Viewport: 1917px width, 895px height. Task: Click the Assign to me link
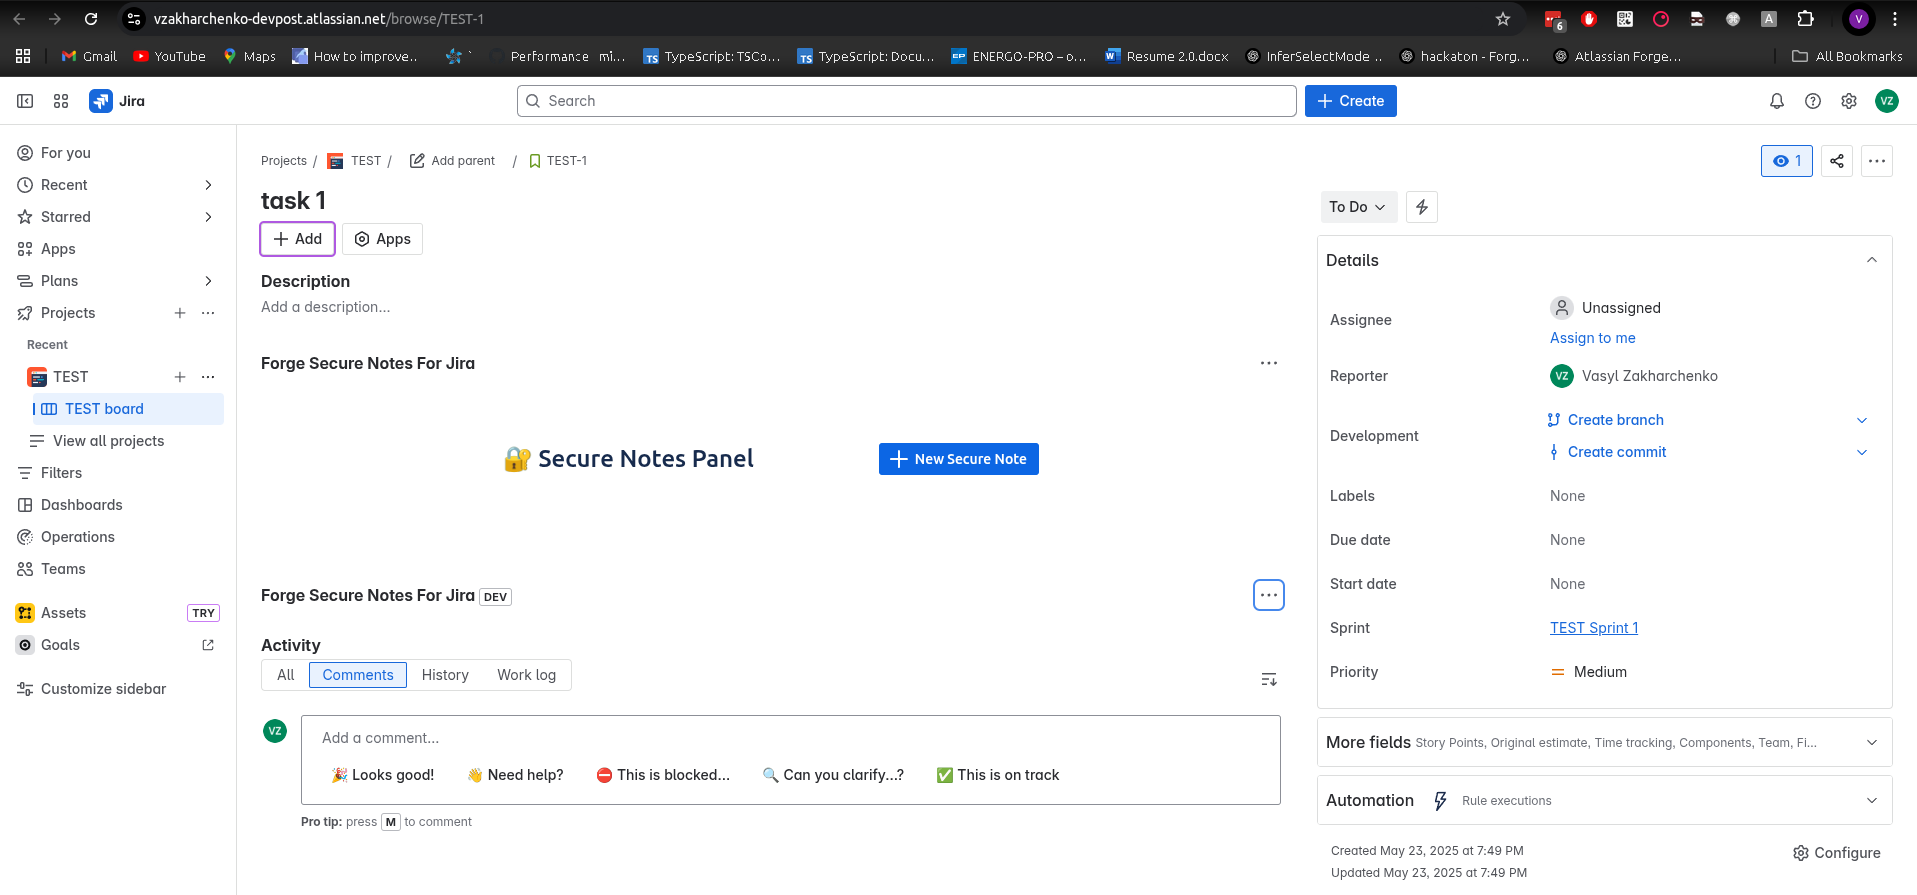point(1593,338)
